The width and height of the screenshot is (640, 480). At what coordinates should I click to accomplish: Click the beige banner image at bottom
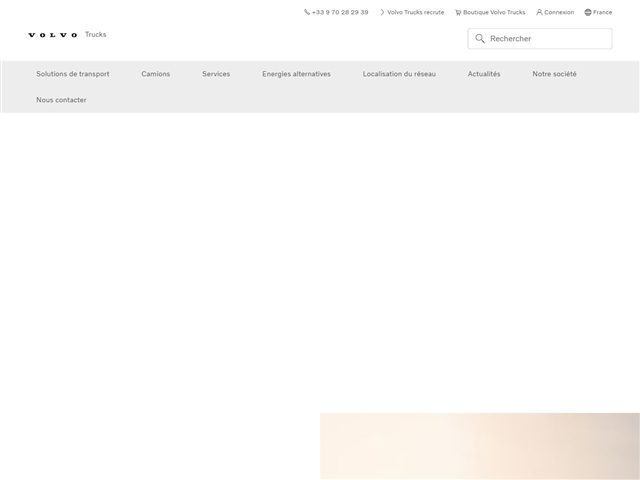point(480,446)
